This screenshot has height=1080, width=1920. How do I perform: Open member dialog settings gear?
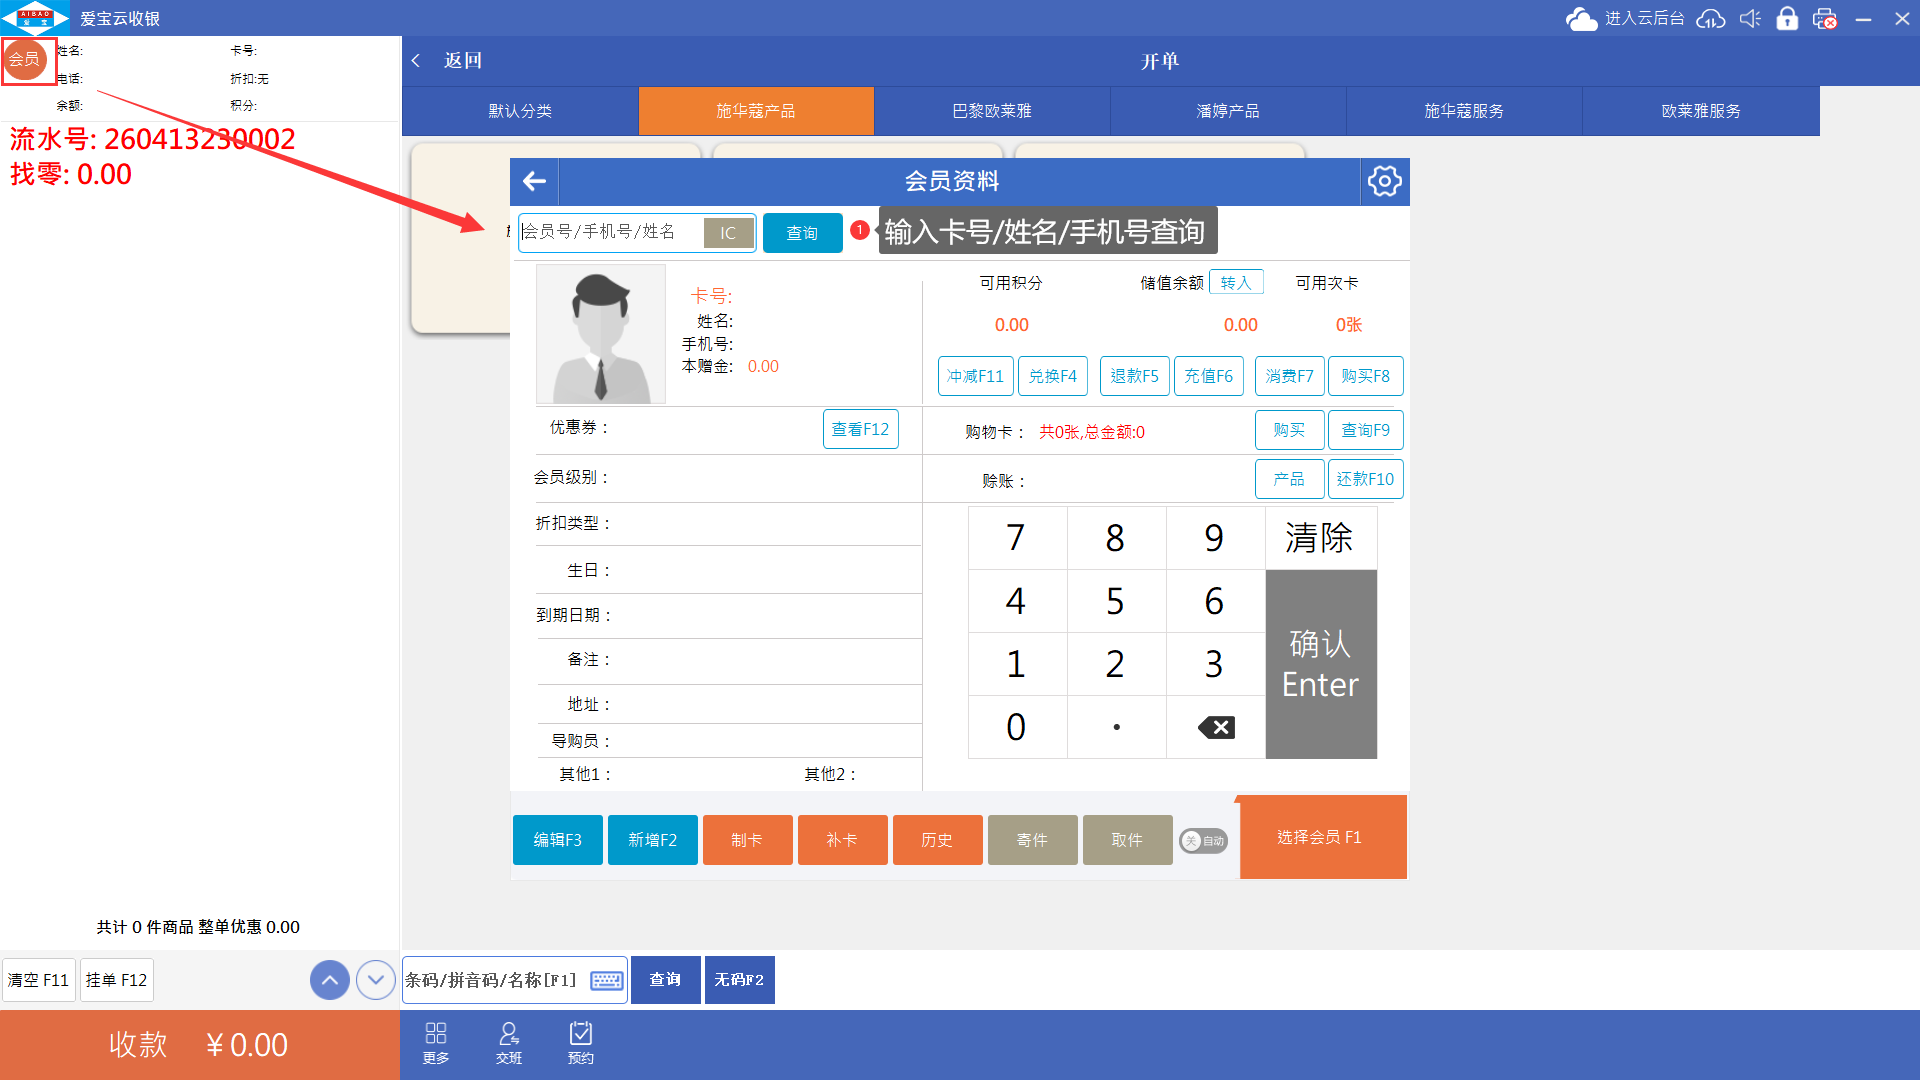(1384, 181)
